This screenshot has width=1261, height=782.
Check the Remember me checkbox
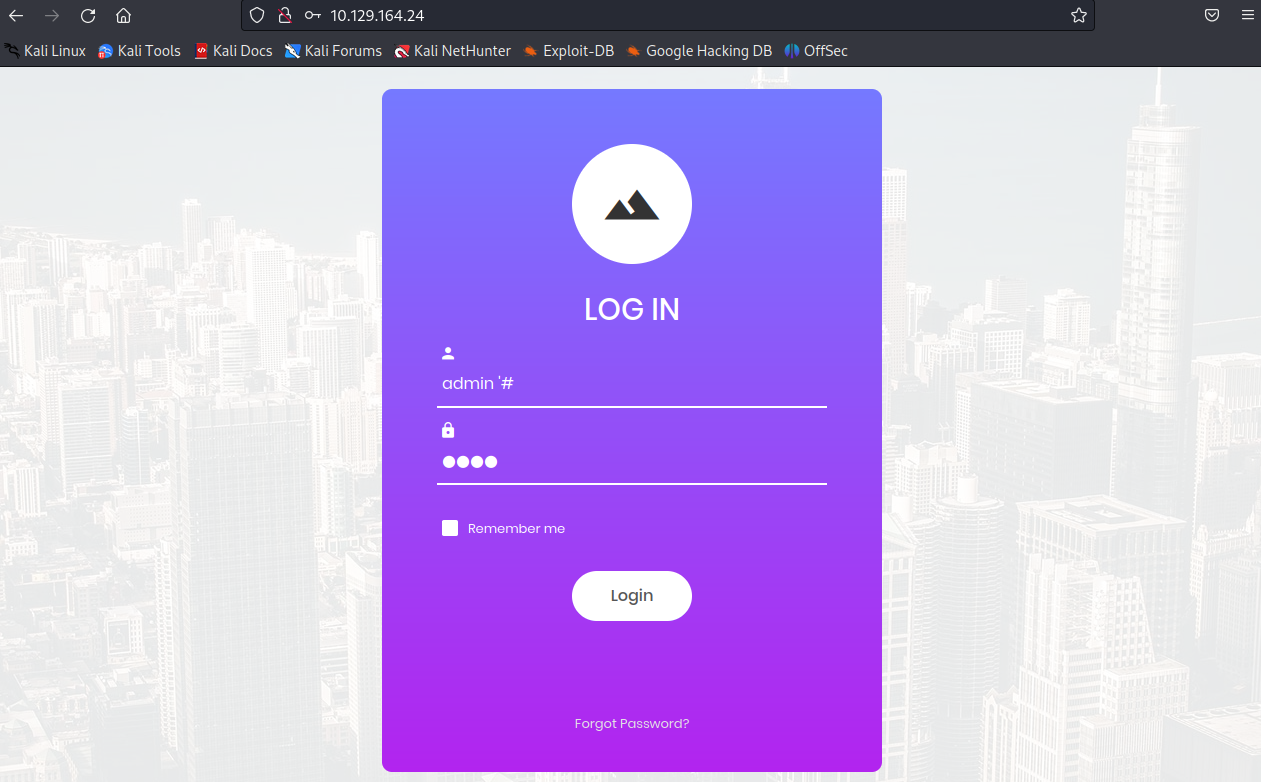click(450, 528)
